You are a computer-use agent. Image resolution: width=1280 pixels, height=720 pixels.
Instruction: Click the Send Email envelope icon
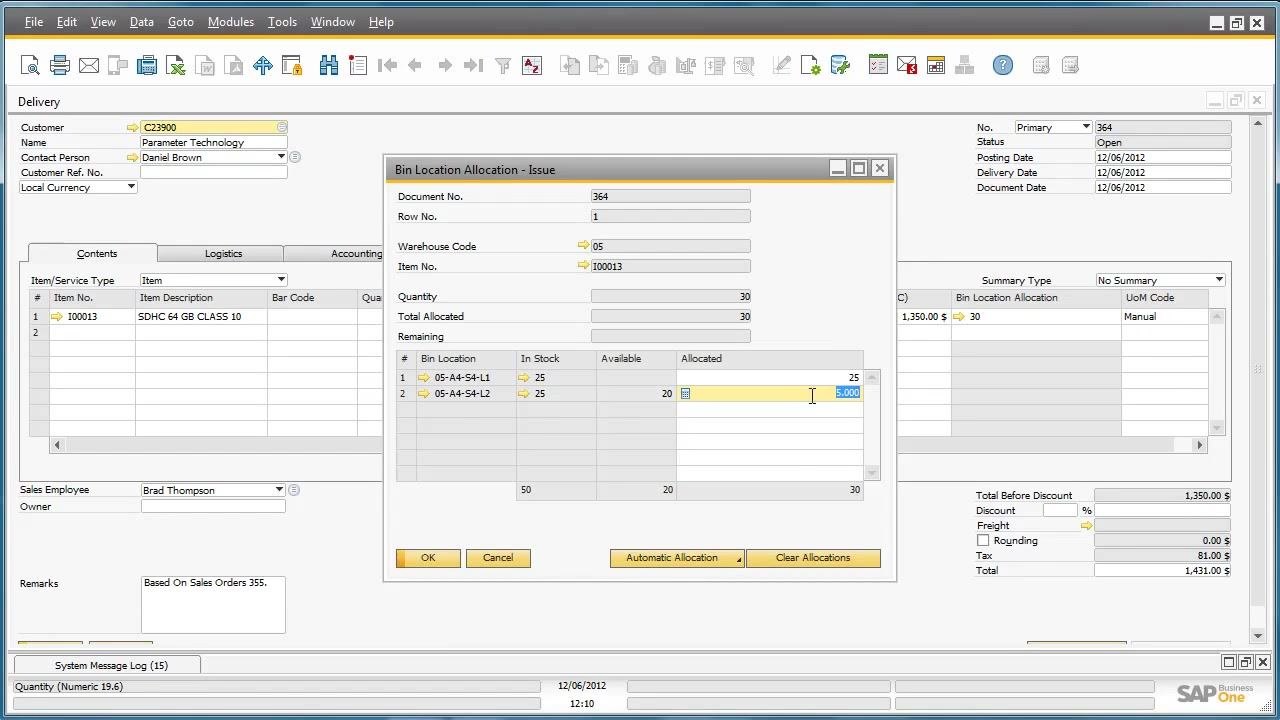point(89,66)
